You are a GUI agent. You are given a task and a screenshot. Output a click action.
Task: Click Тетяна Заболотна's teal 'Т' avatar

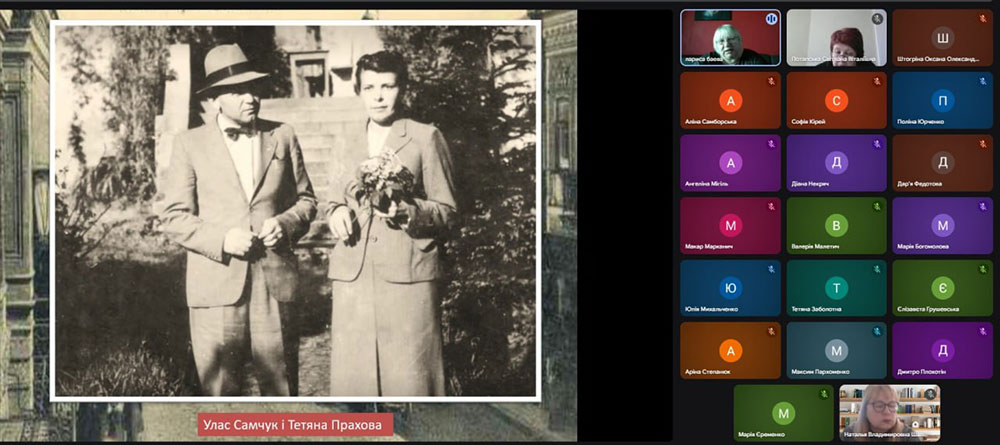[x=837, y=288]
